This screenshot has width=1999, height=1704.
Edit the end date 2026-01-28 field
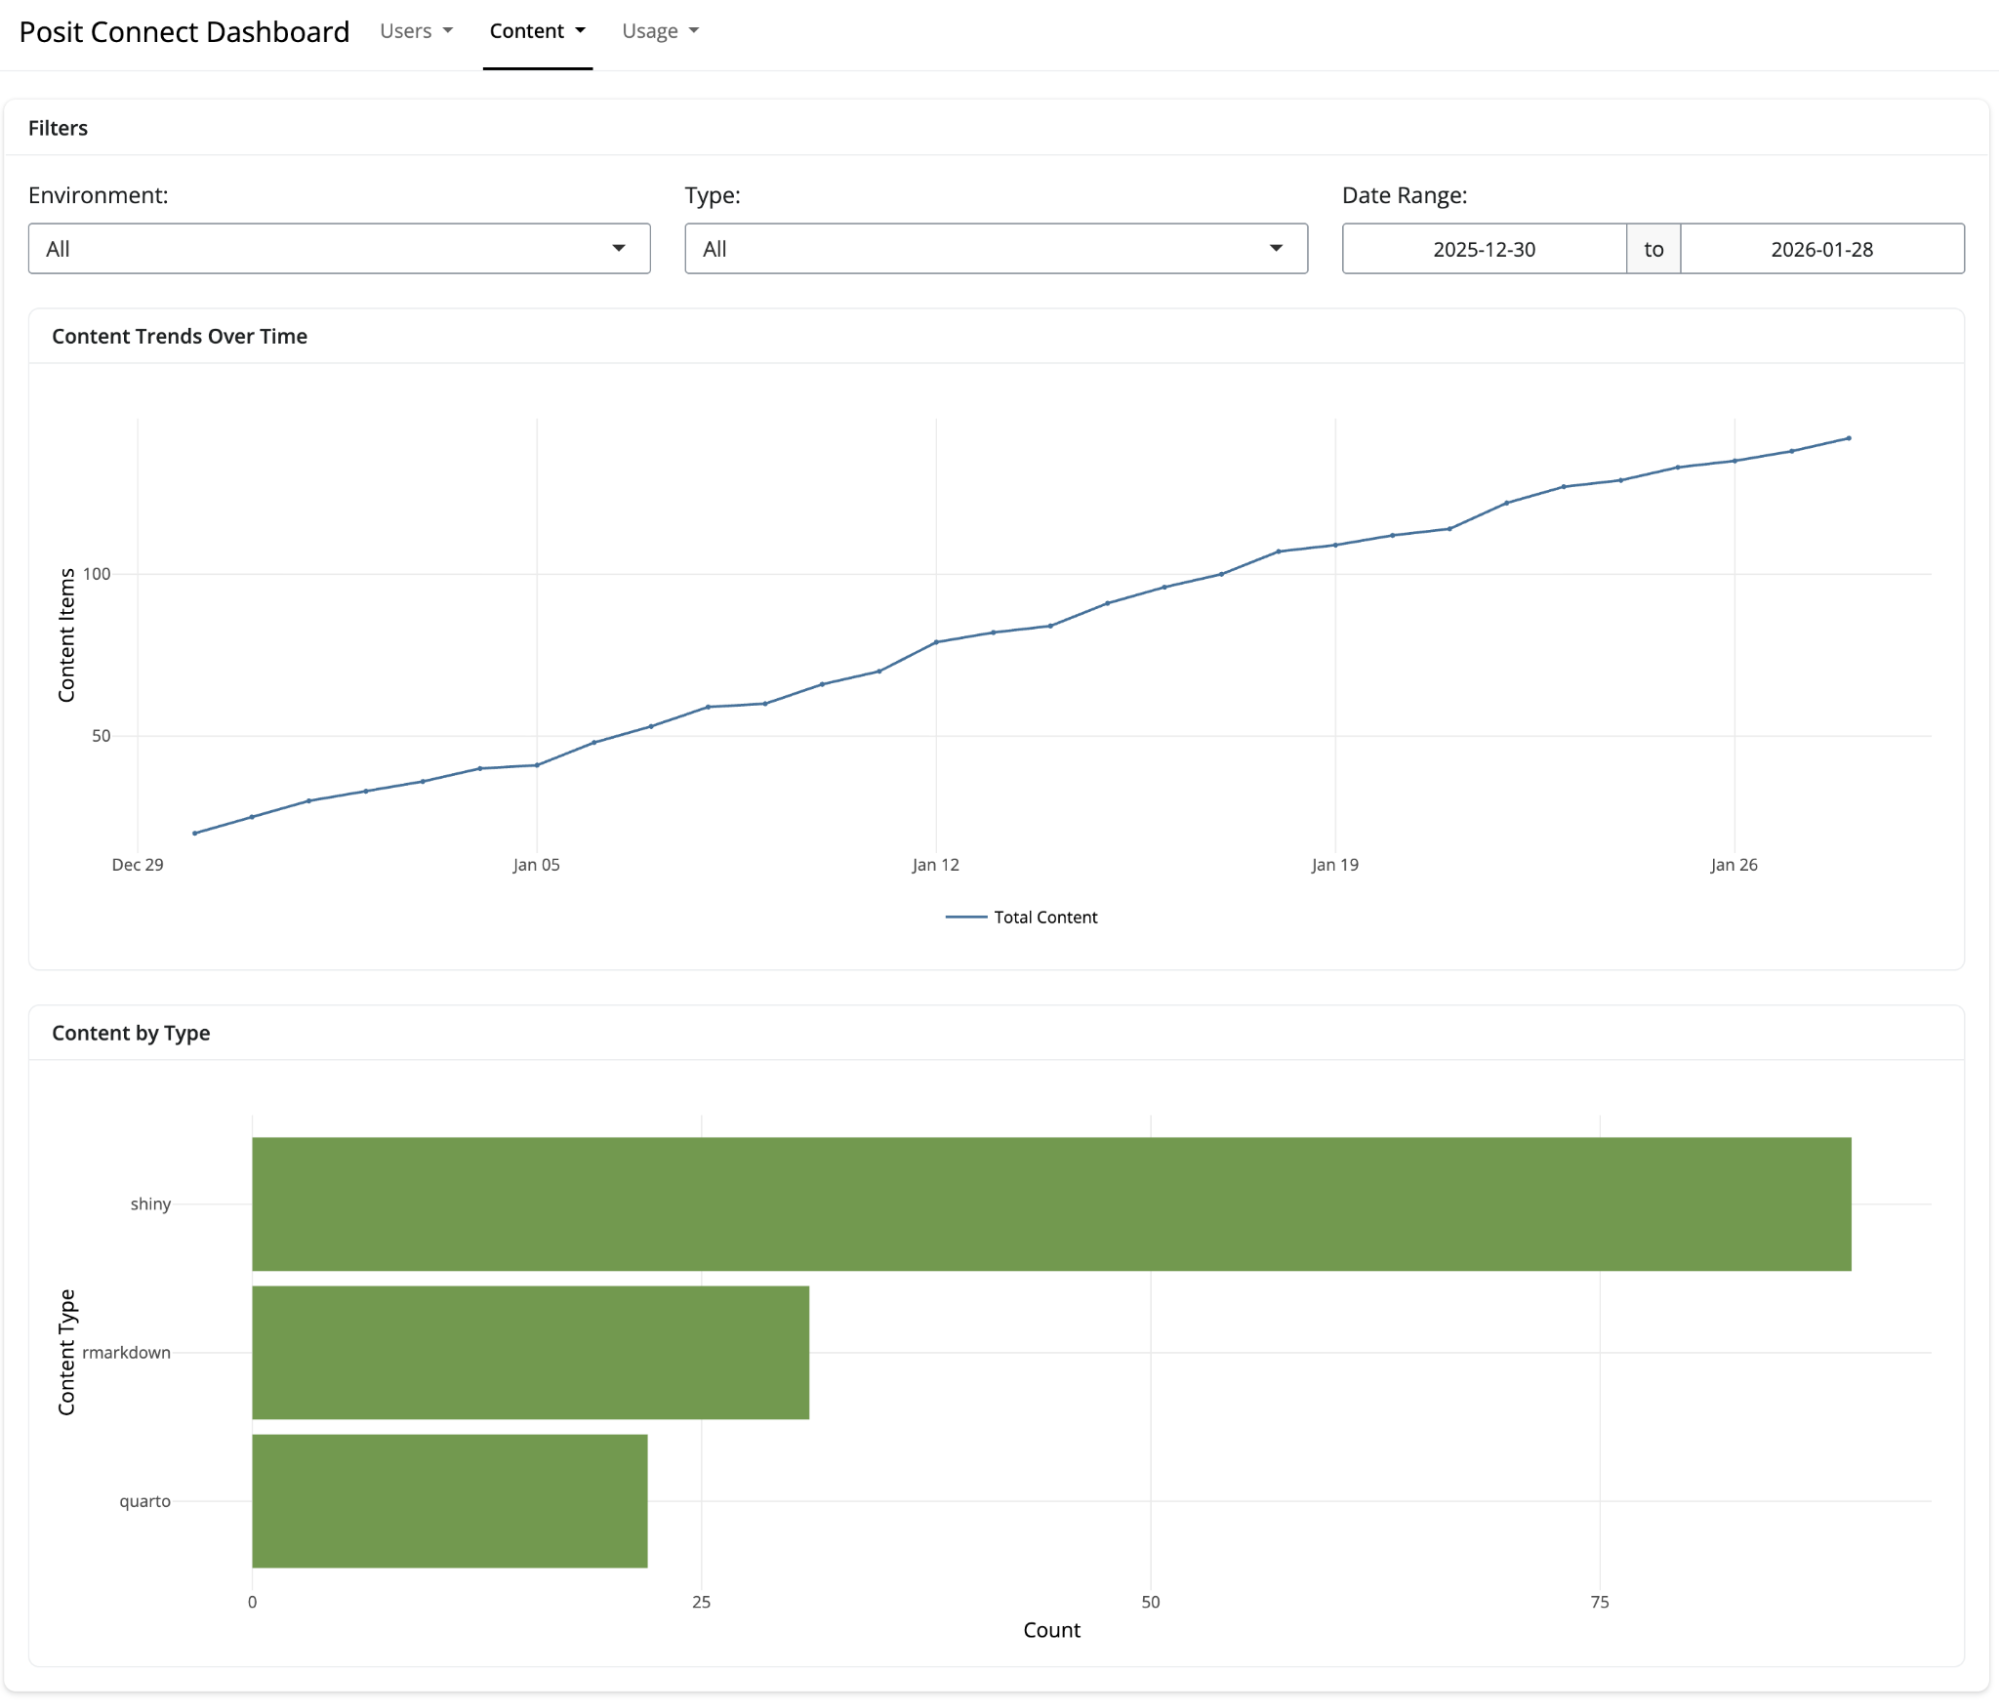pyautogui.click(x=1821, y=249)
